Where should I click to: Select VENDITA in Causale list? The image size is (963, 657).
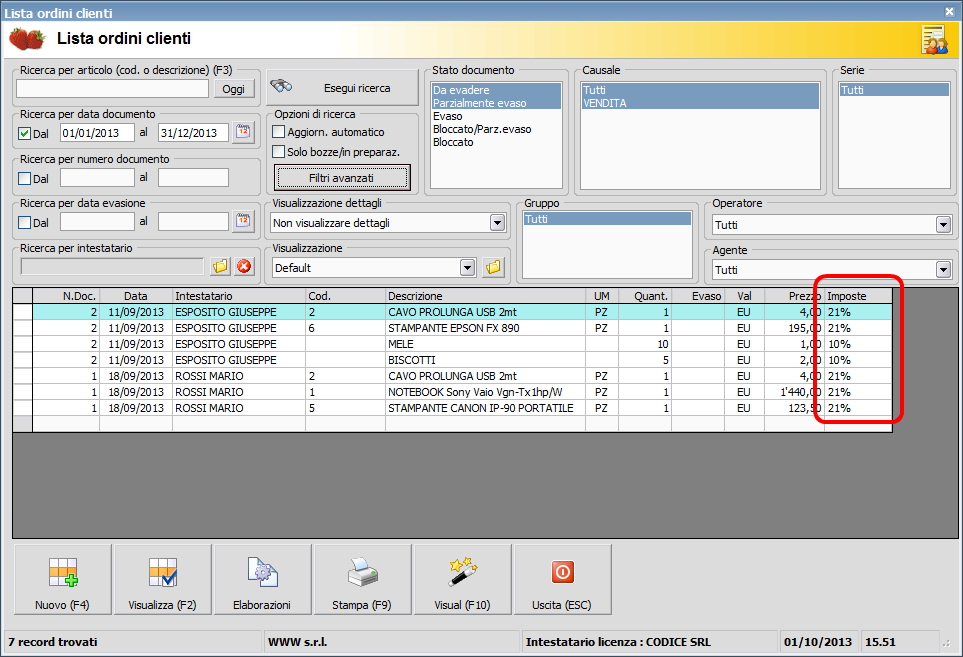click(605, 103)
